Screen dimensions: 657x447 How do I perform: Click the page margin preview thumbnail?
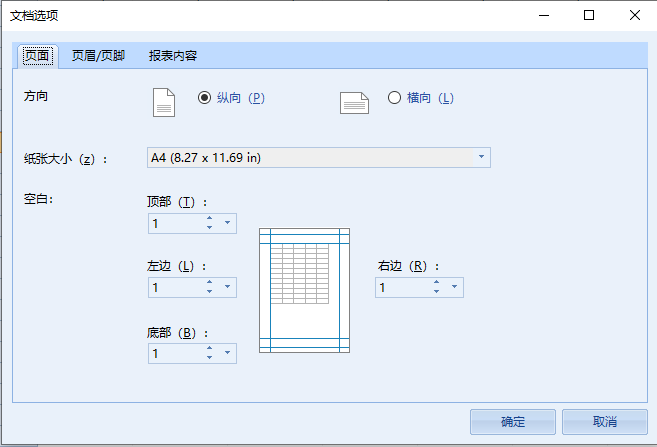(304, 290)
